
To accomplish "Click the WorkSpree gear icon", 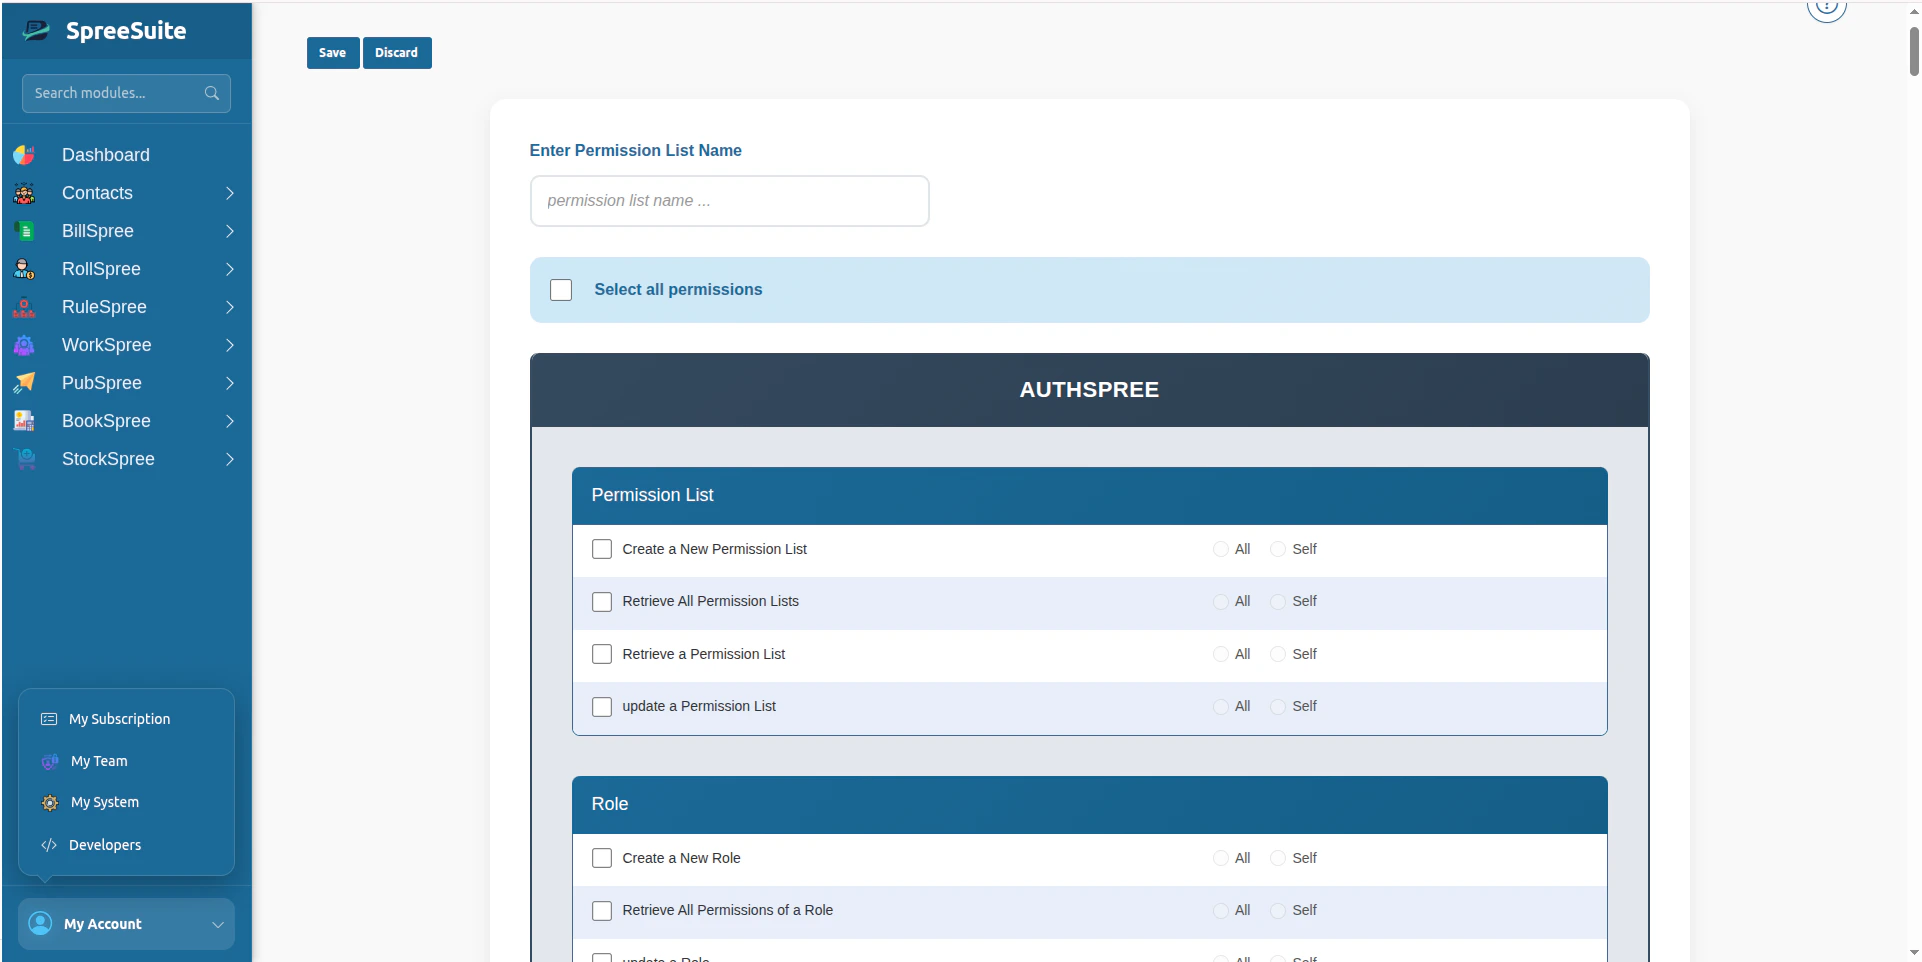I will pyautogui.click(x=24, y=345).
